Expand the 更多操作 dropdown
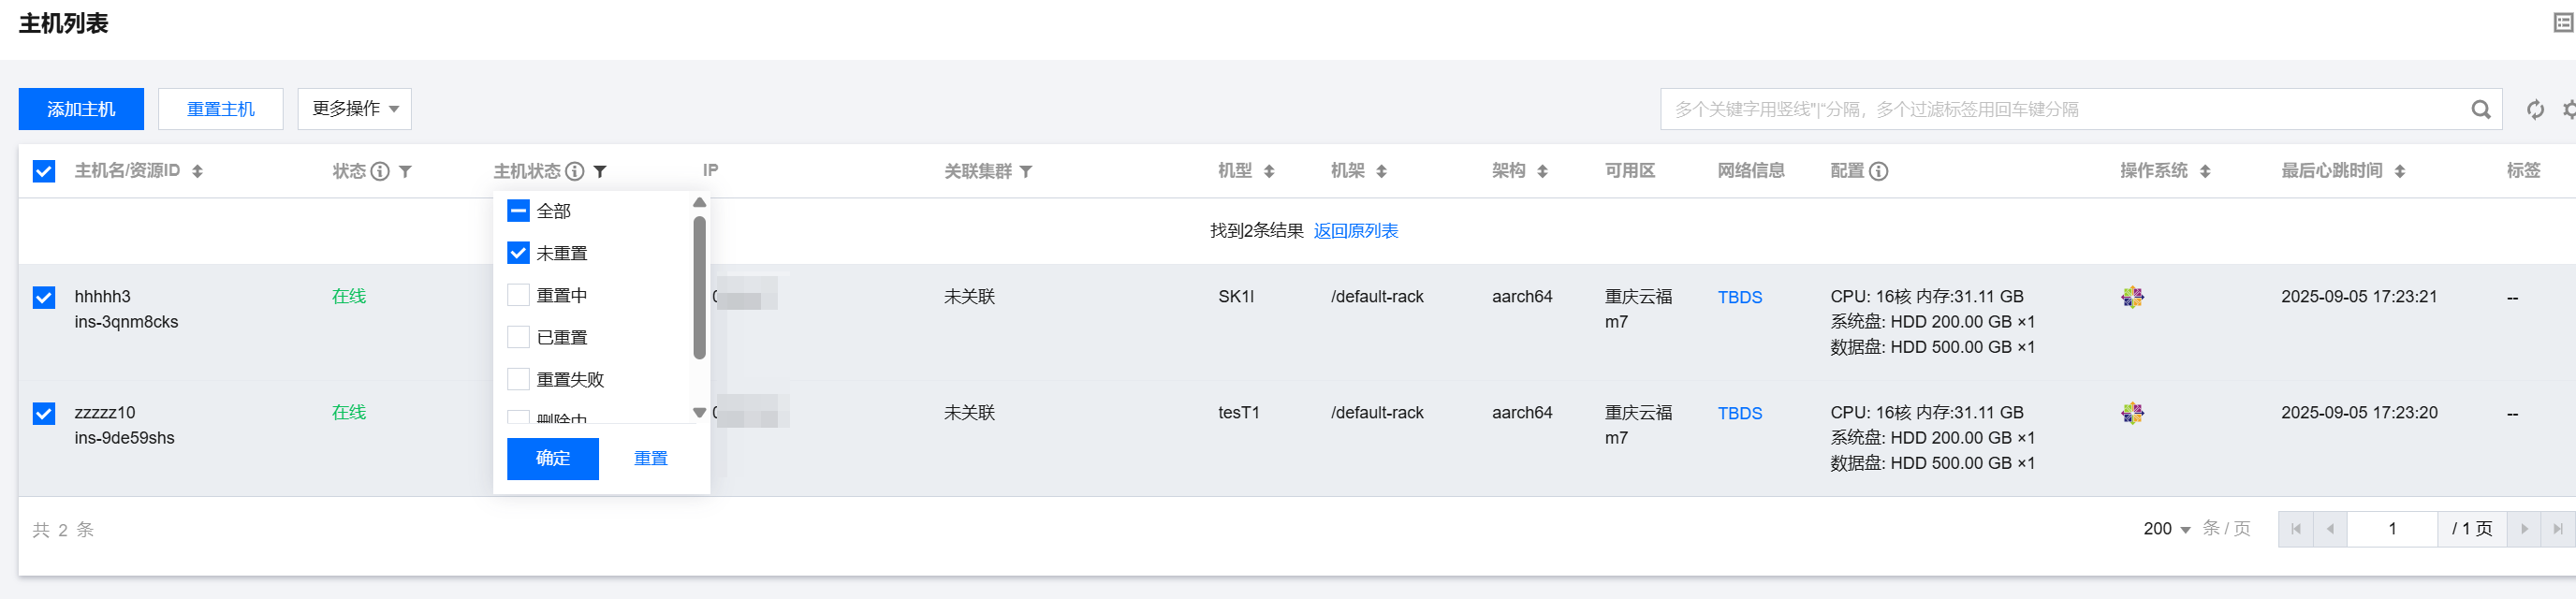2576x599 pixels. (x=354, y=109)
